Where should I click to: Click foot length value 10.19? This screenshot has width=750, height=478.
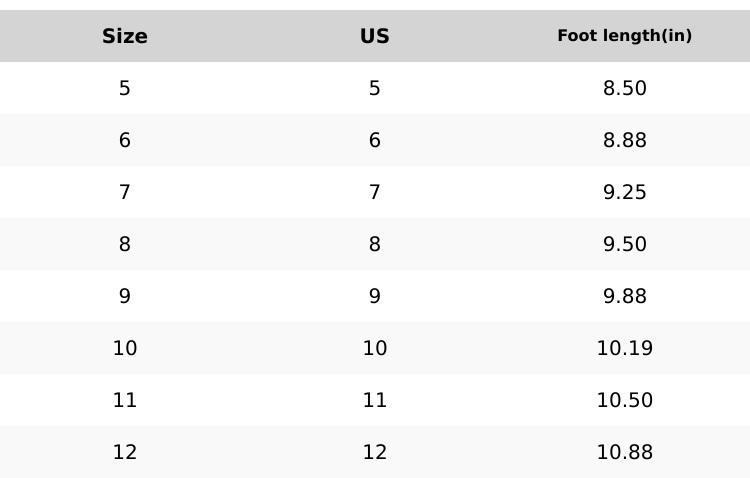pyautogui.click(x=625, y=348)
